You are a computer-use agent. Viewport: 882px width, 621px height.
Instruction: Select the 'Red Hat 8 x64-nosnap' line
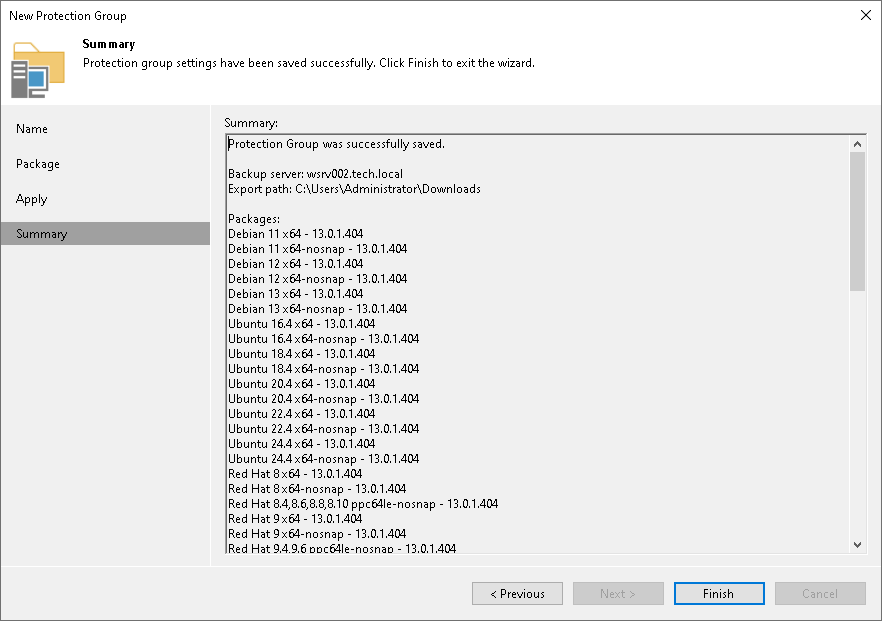(317, 489)
